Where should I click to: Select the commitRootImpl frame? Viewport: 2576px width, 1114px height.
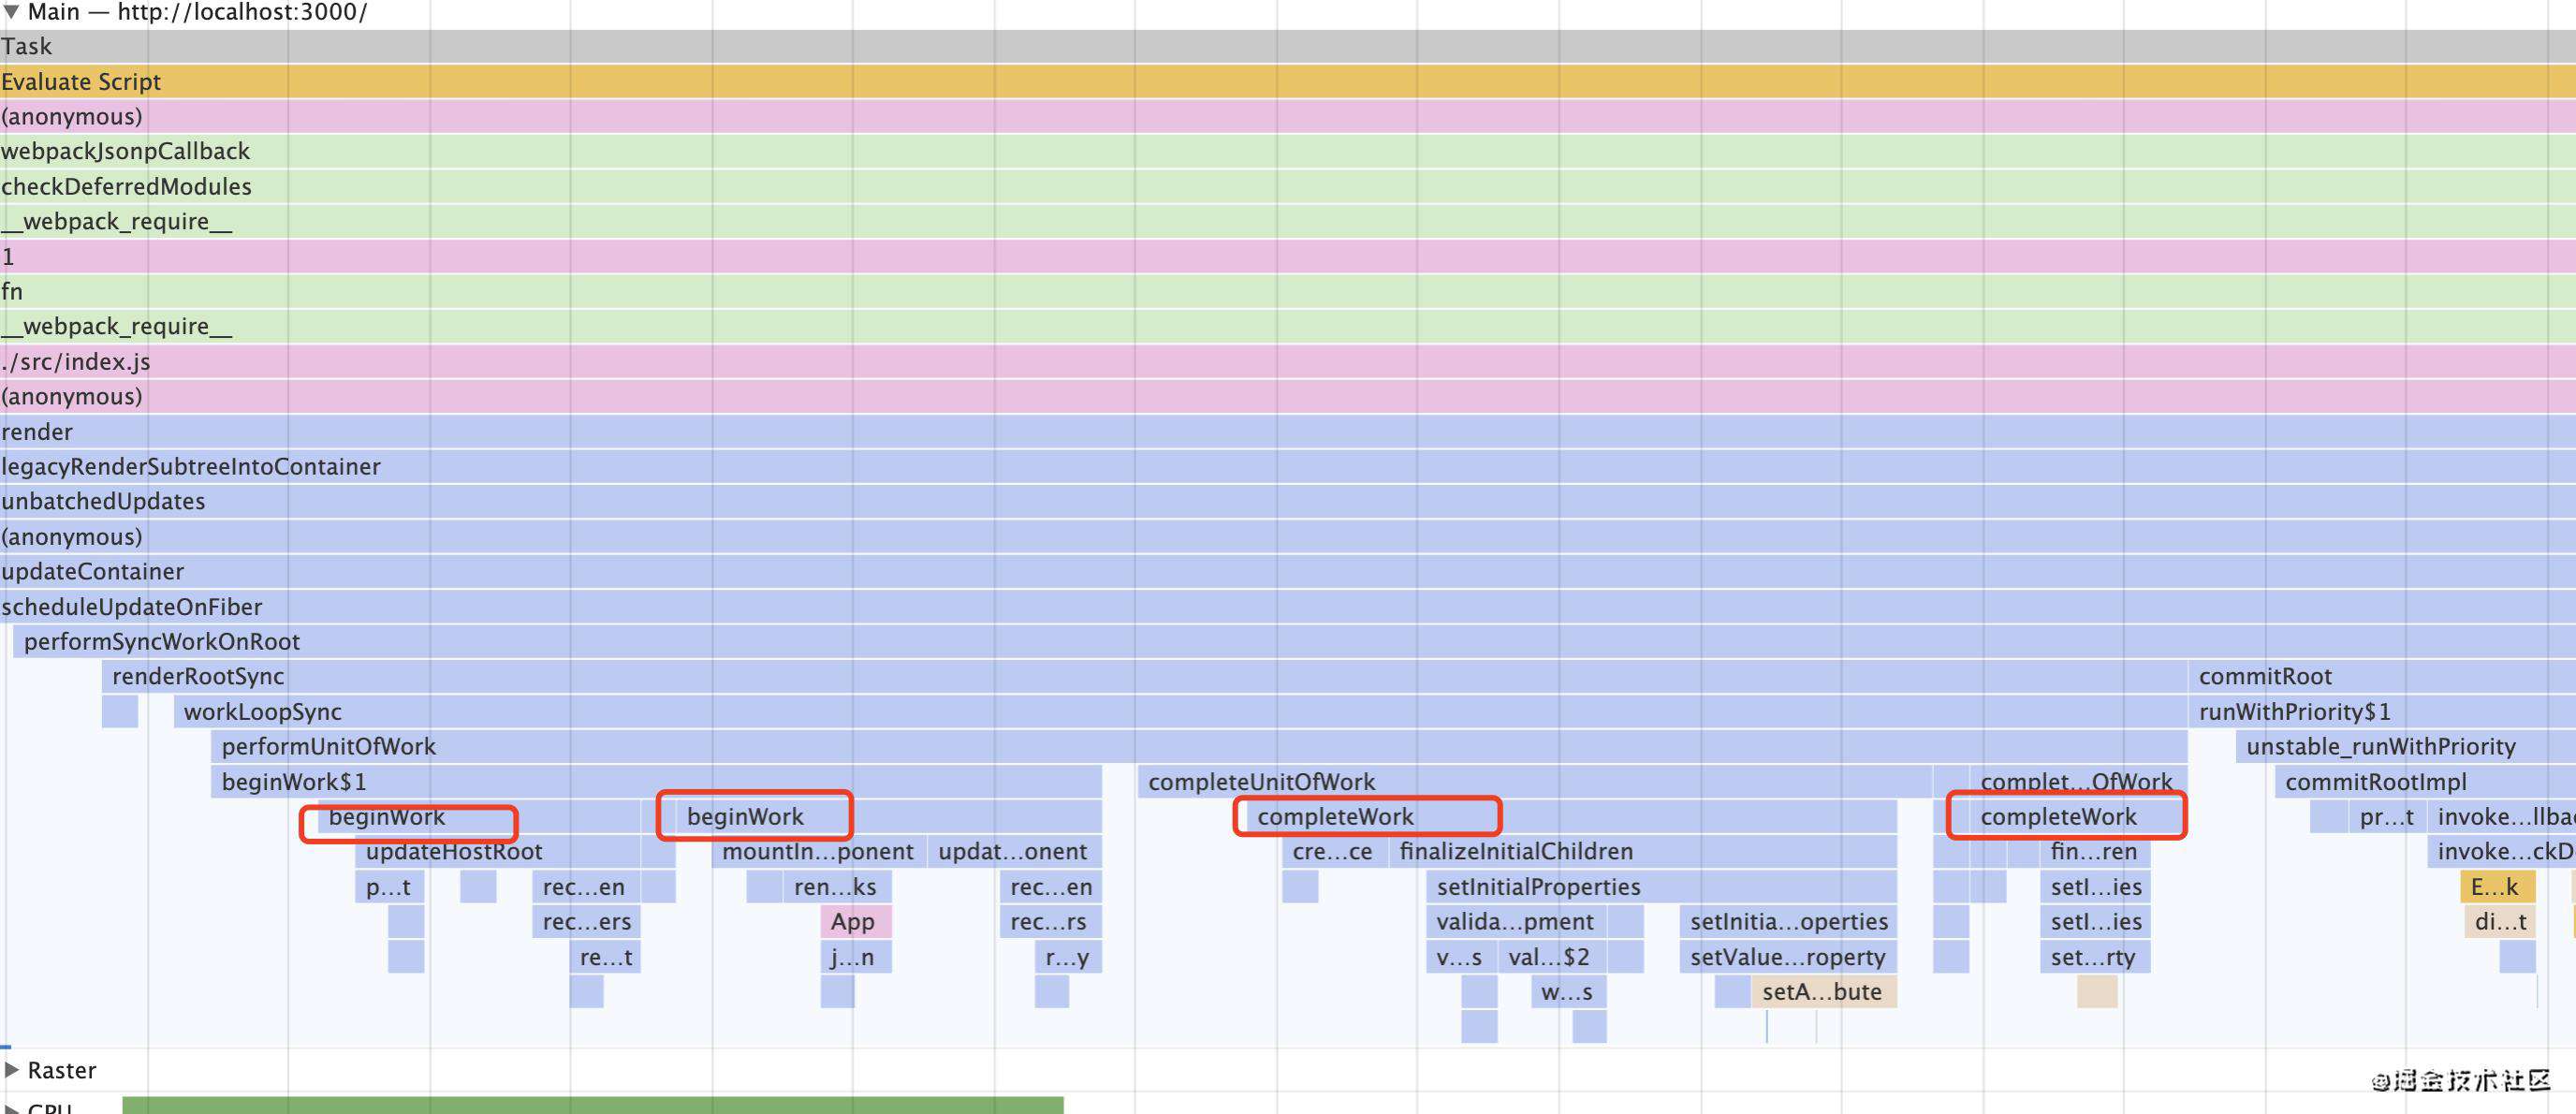pos(2425,782)
